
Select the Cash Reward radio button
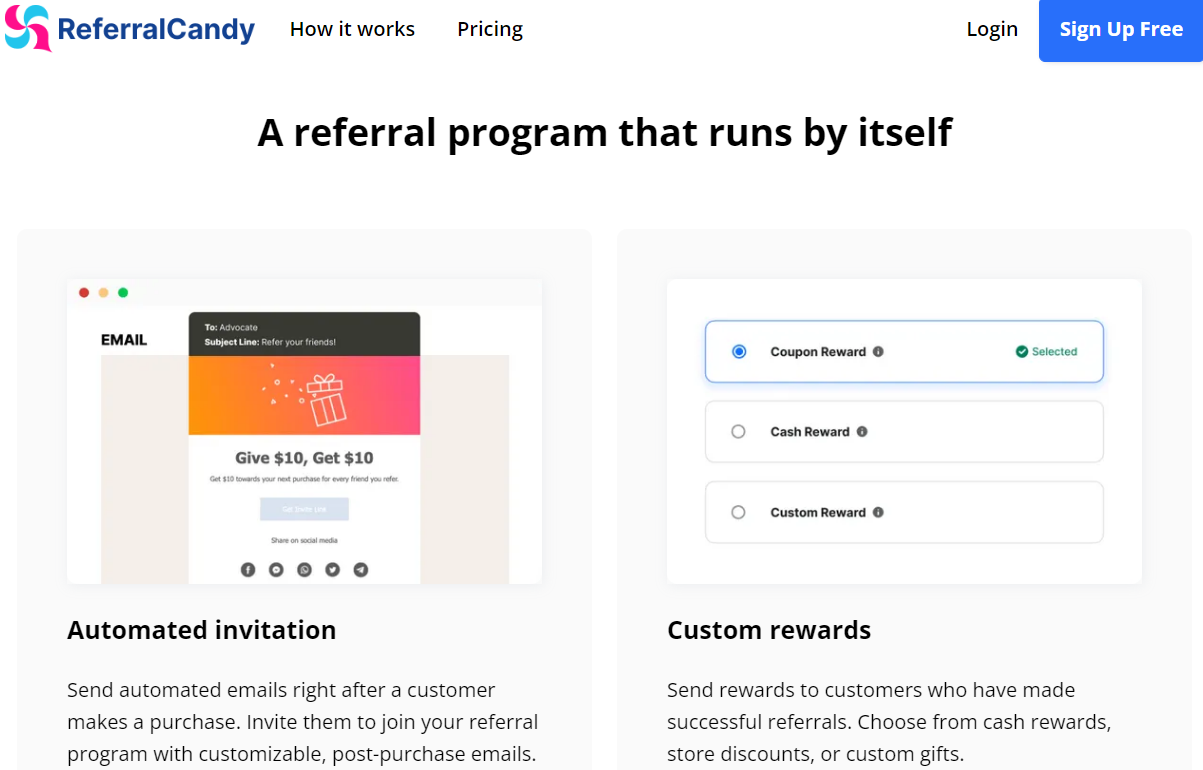coord(739,432)
